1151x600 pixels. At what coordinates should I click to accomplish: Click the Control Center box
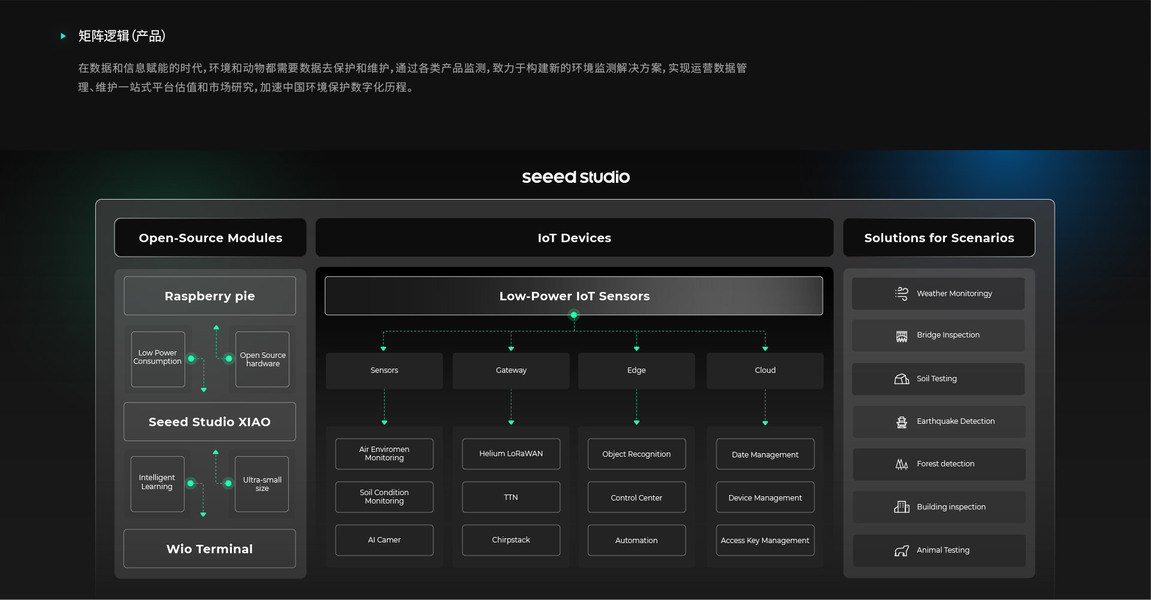(636, 497)
